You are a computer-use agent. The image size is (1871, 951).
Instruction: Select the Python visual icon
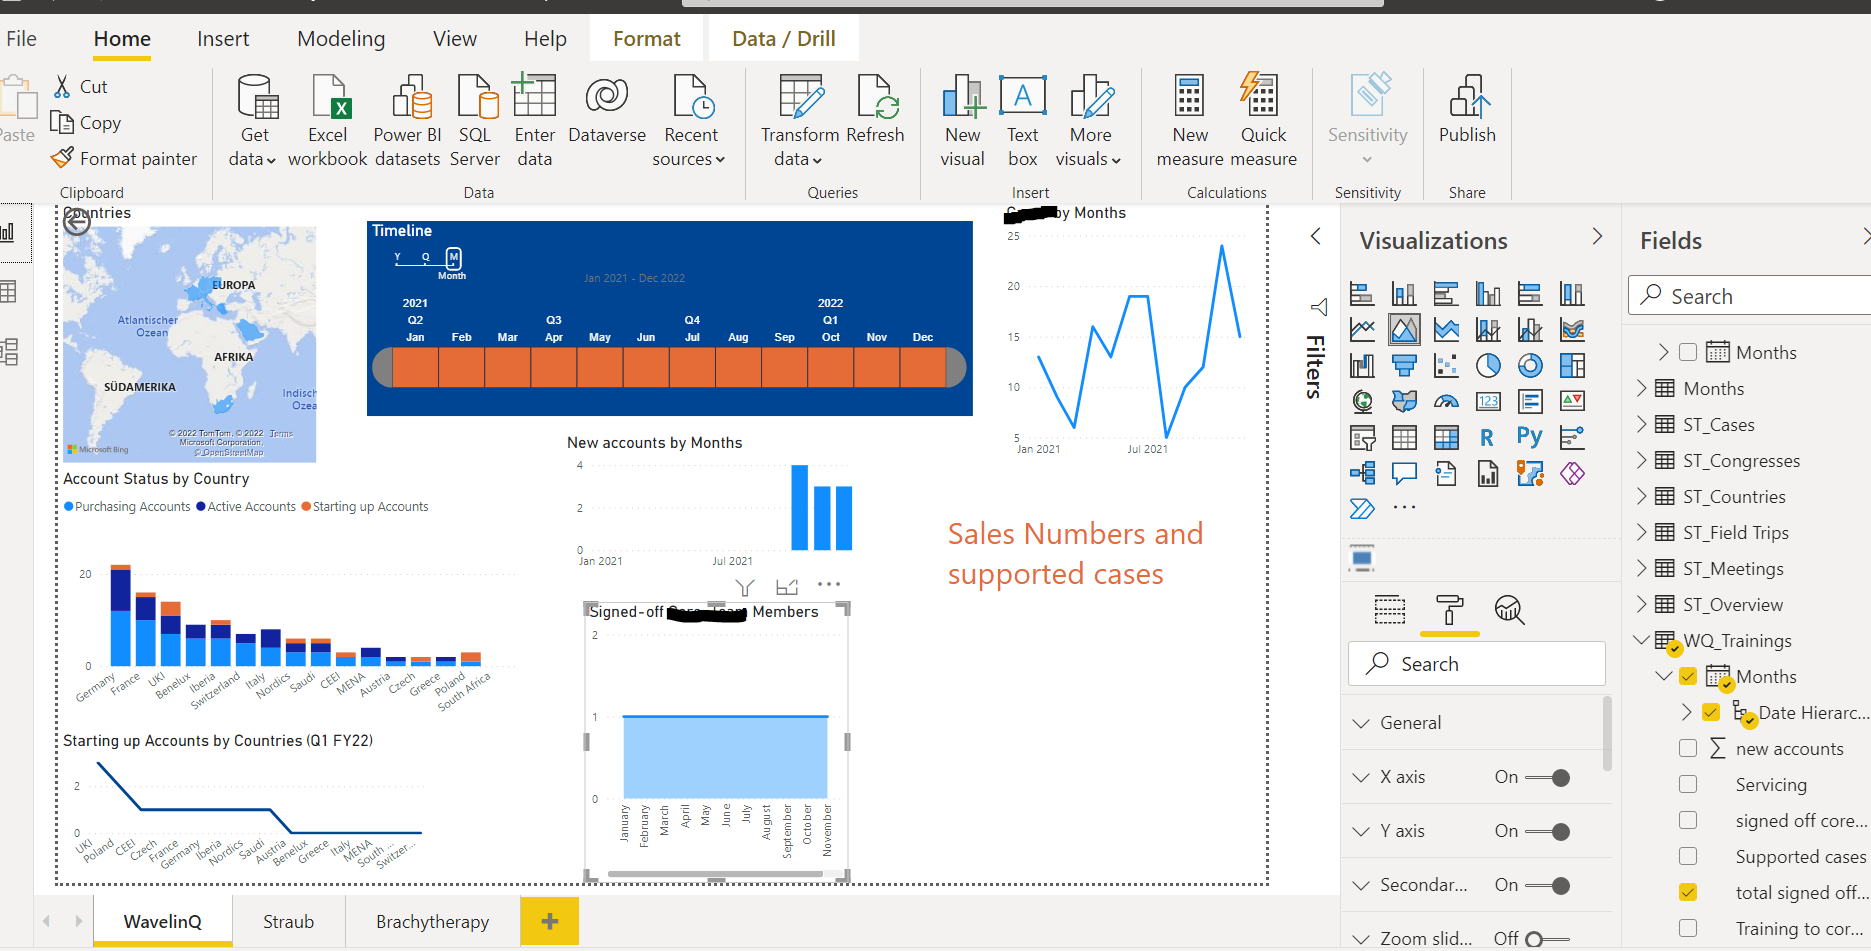pyautogui.click(x=1529, y=437)
